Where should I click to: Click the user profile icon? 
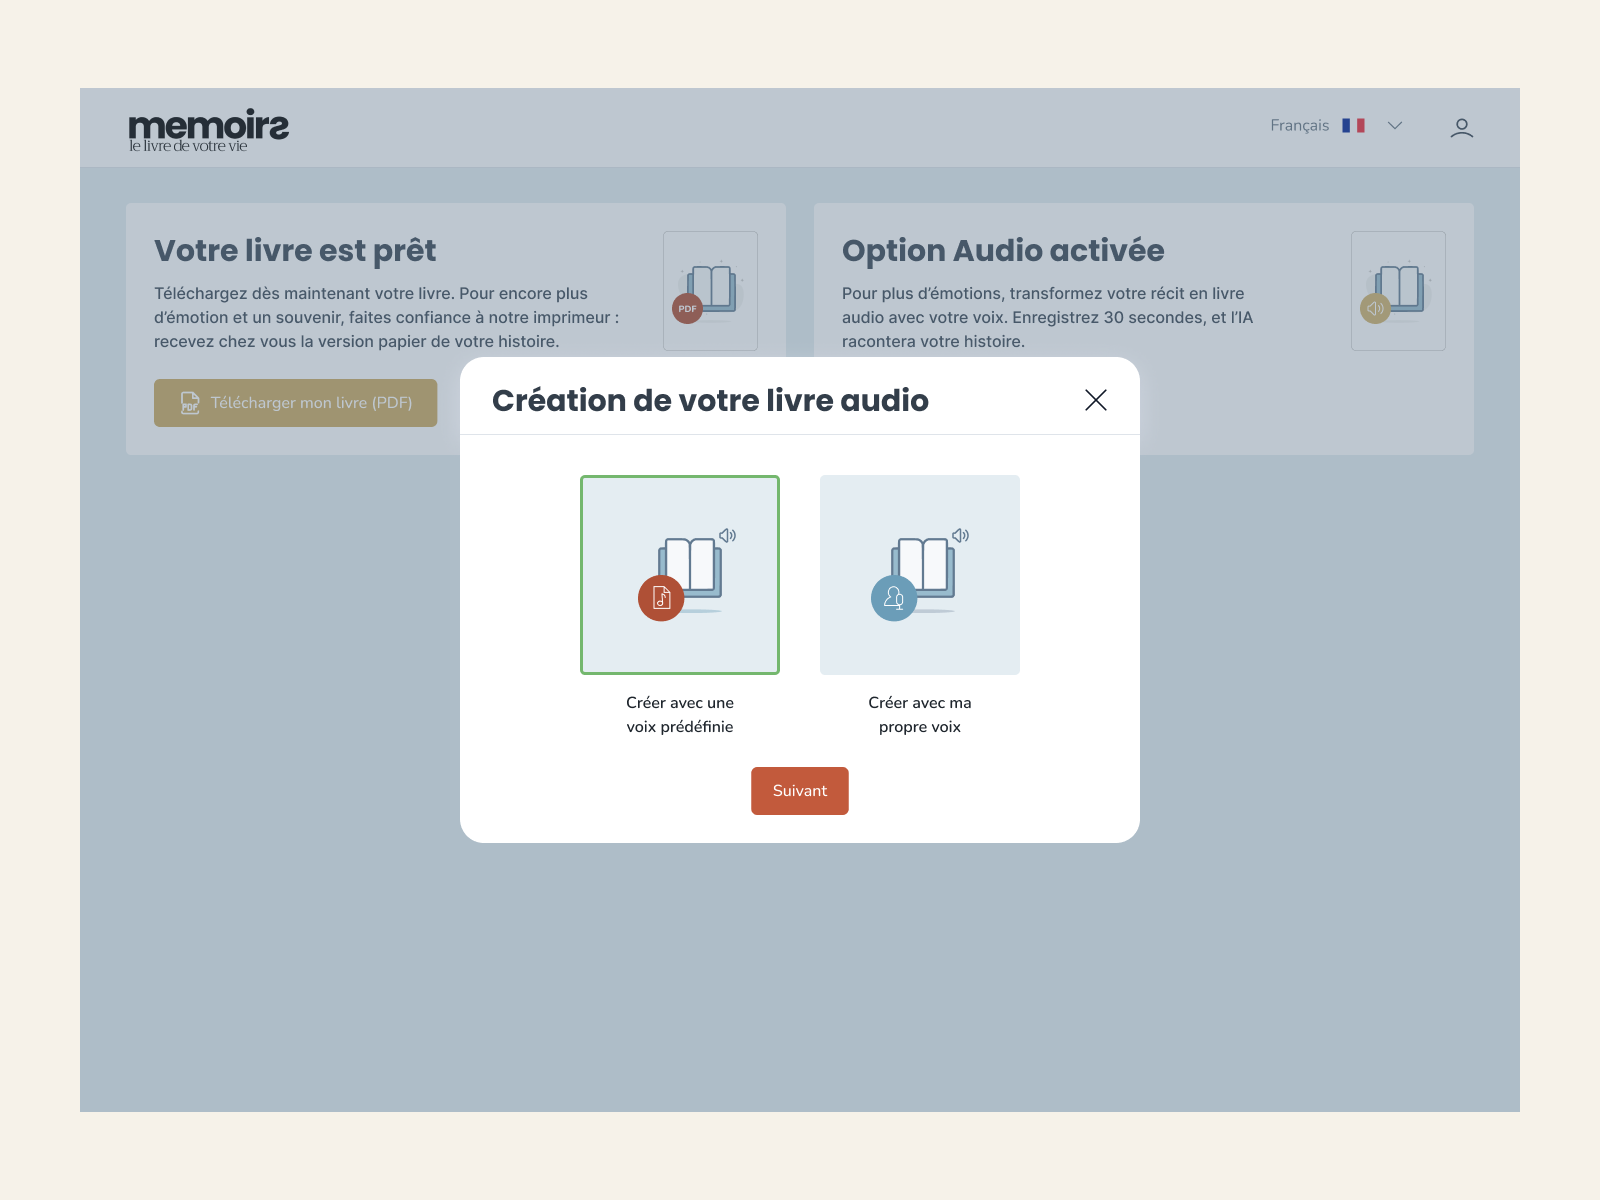click(x=1461, y=127)
